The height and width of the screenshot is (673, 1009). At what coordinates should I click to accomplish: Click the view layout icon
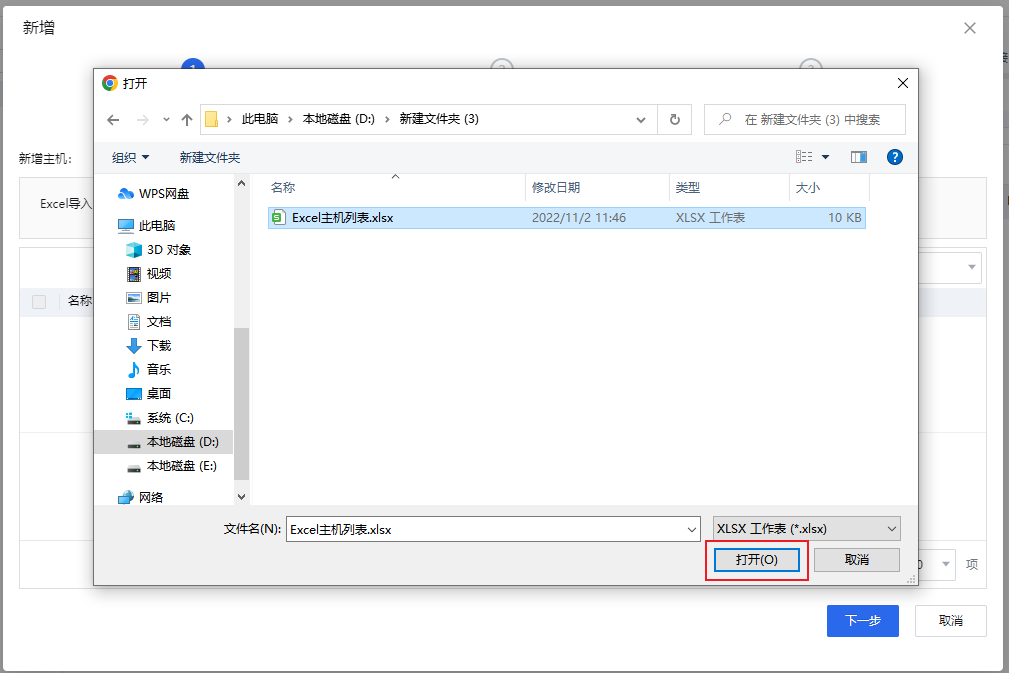[804, 157]
